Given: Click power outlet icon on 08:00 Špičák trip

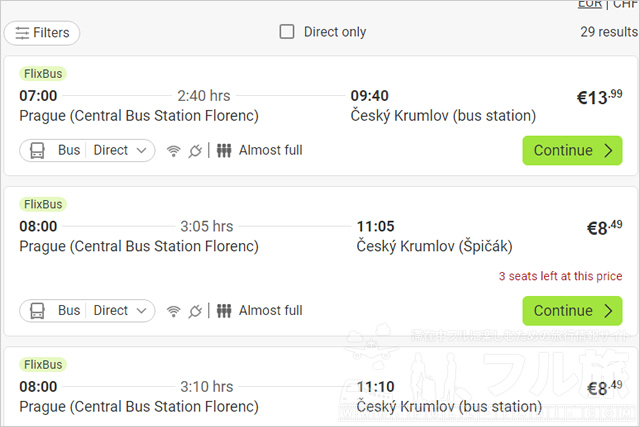Looking at the screenshot, I should 195,311.
